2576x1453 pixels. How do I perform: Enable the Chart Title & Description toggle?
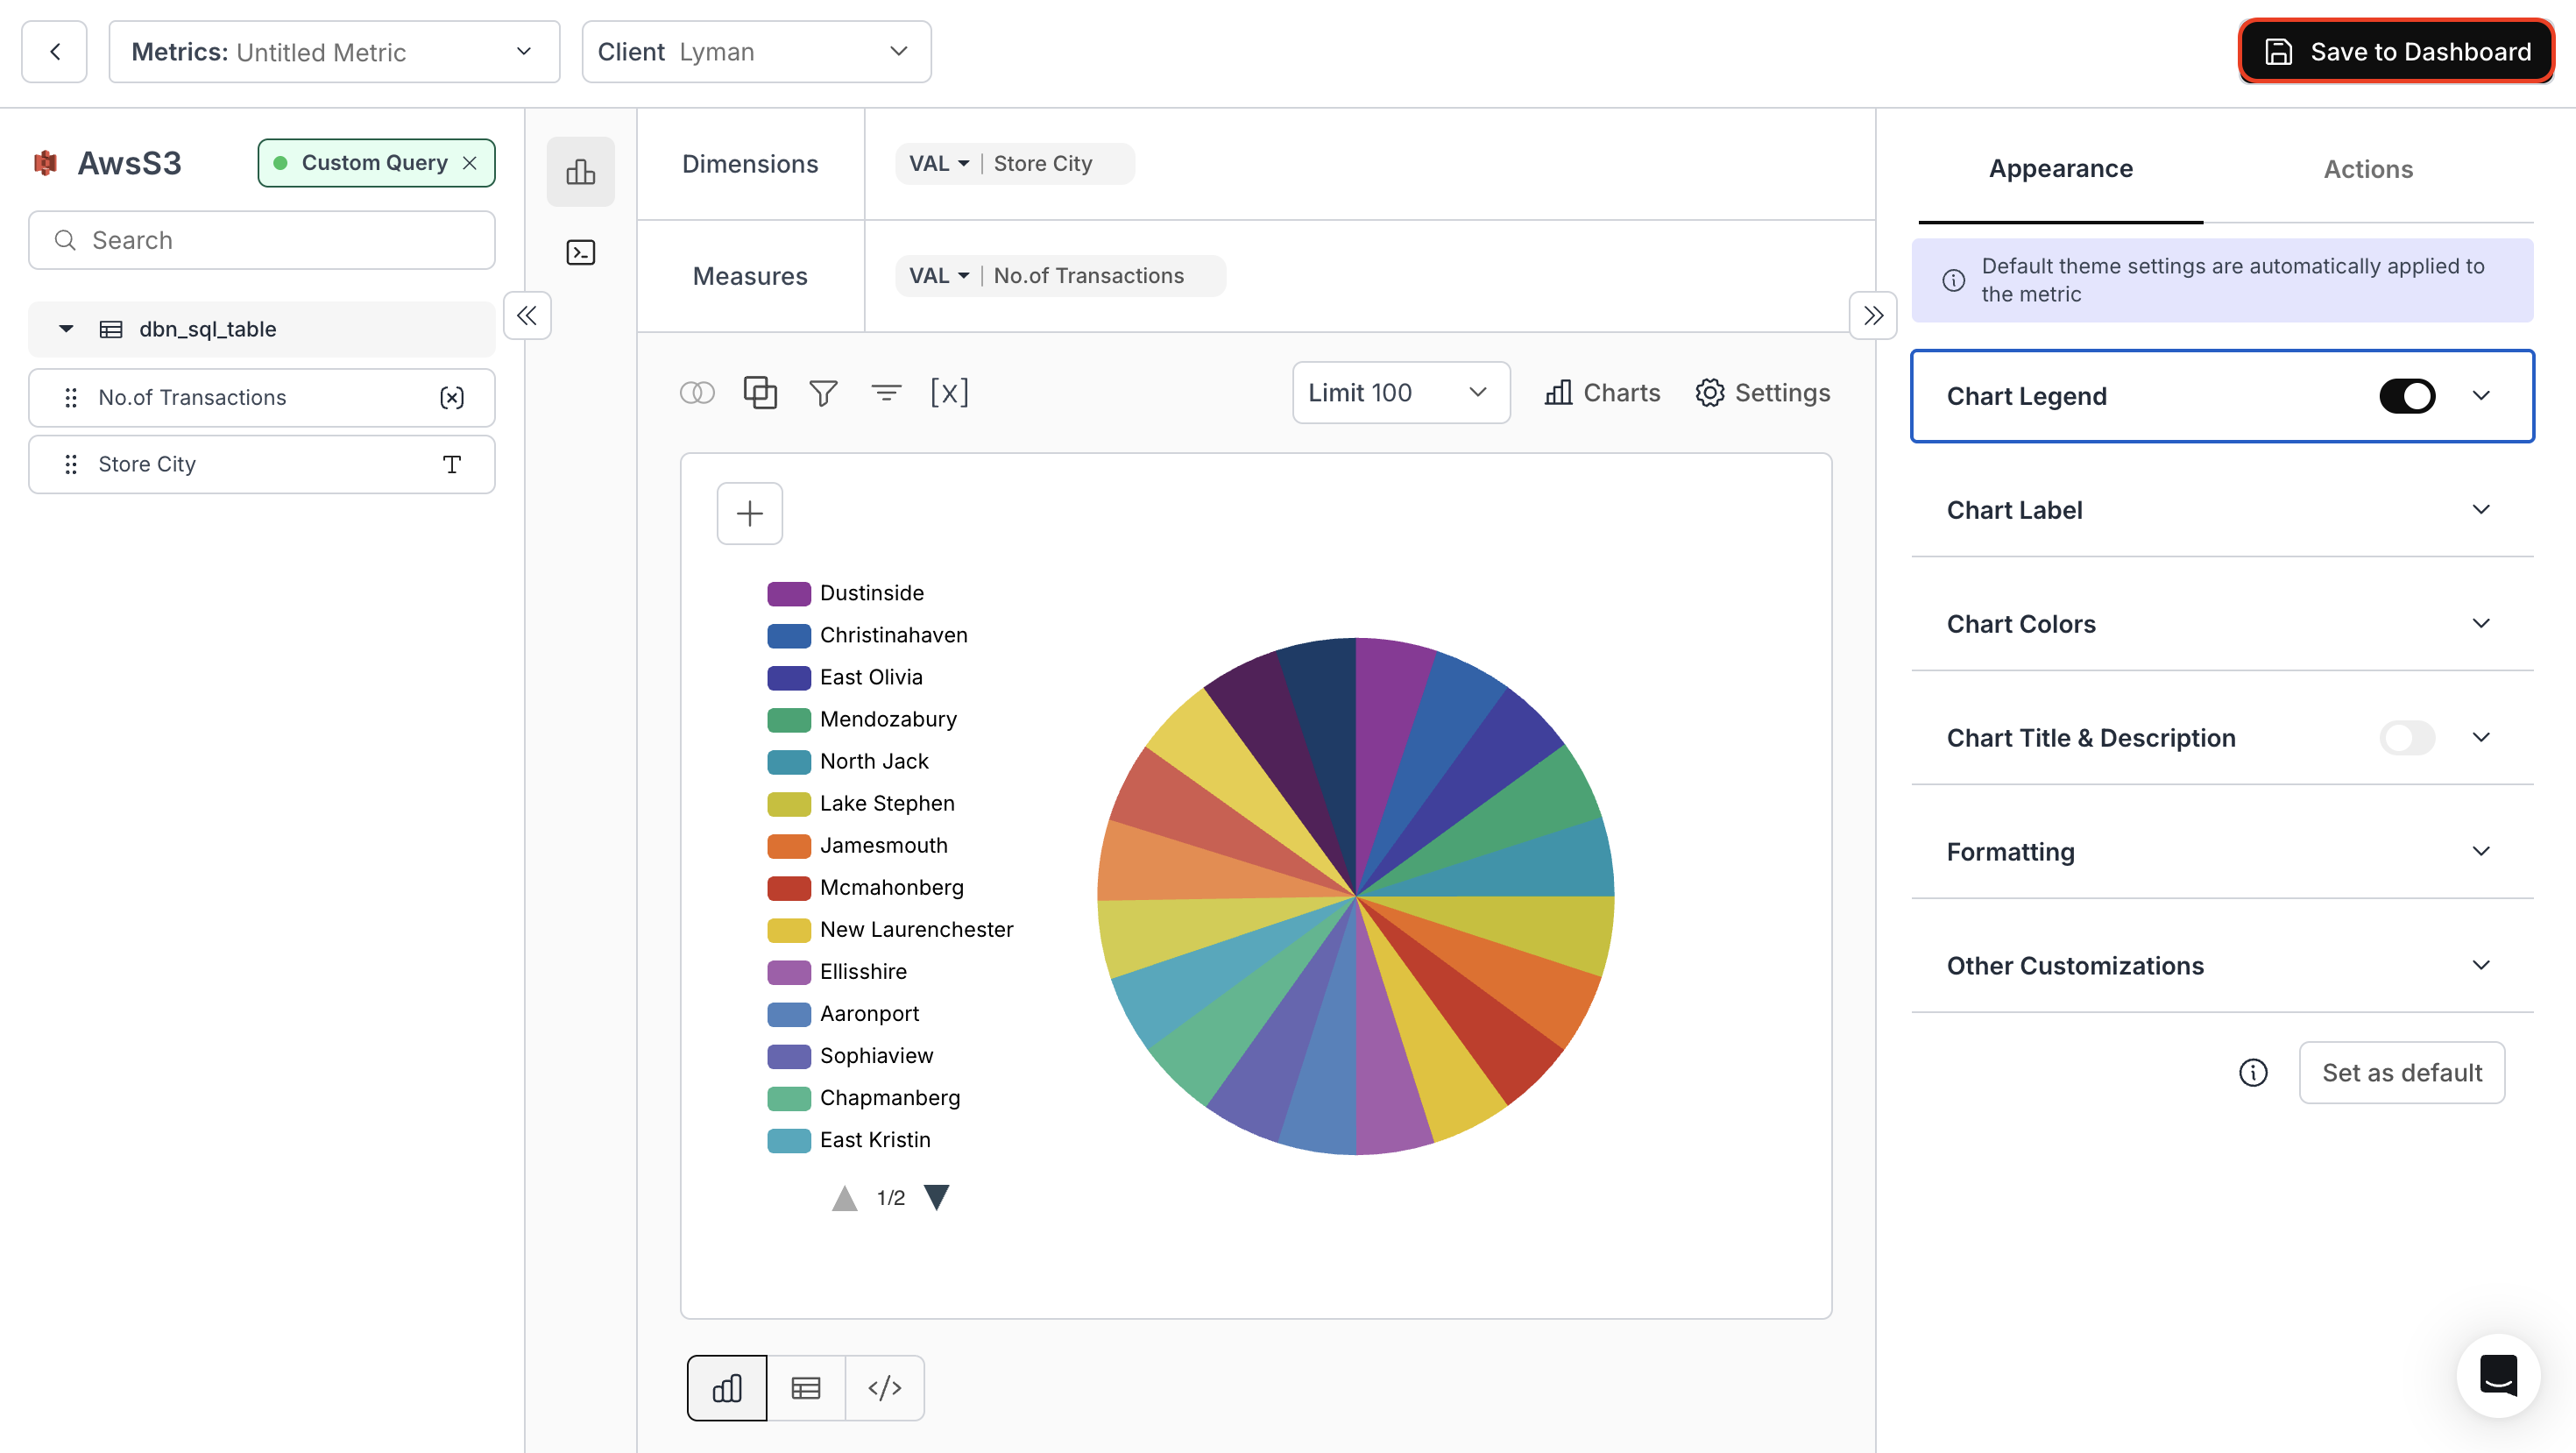(x=2408, y=738)
